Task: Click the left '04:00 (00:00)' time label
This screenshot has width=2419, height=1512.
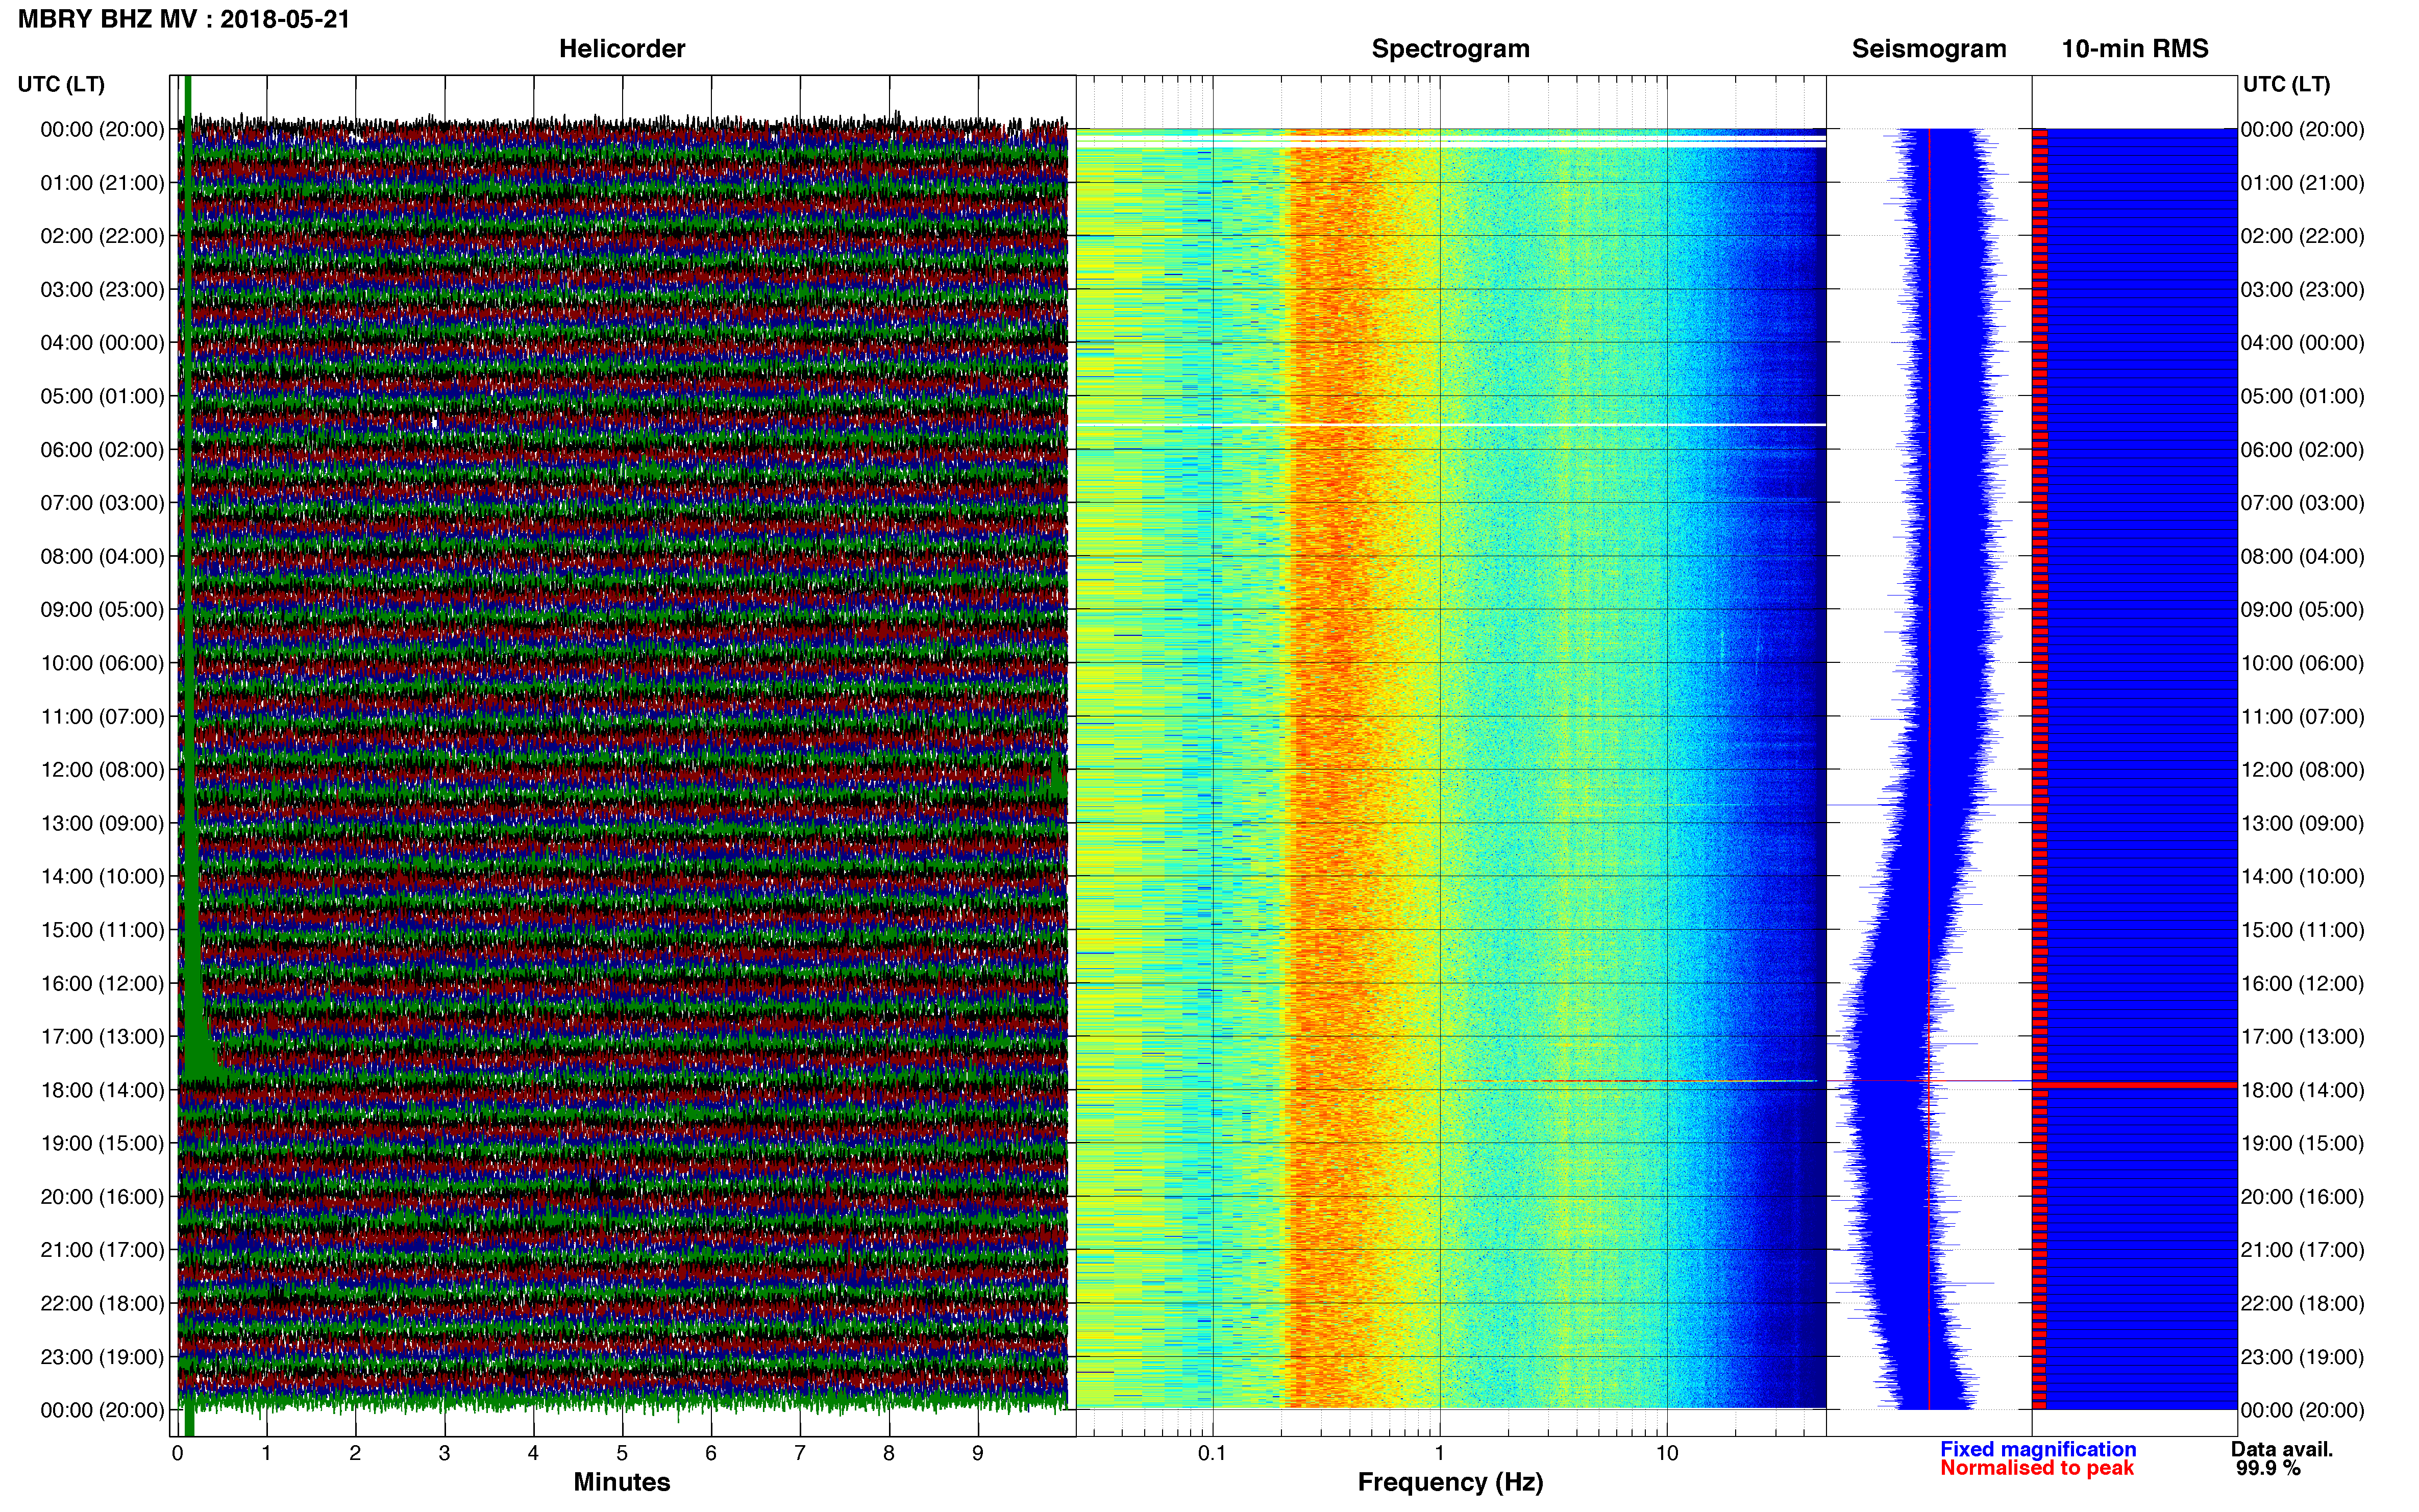Action: coord(102,343)
